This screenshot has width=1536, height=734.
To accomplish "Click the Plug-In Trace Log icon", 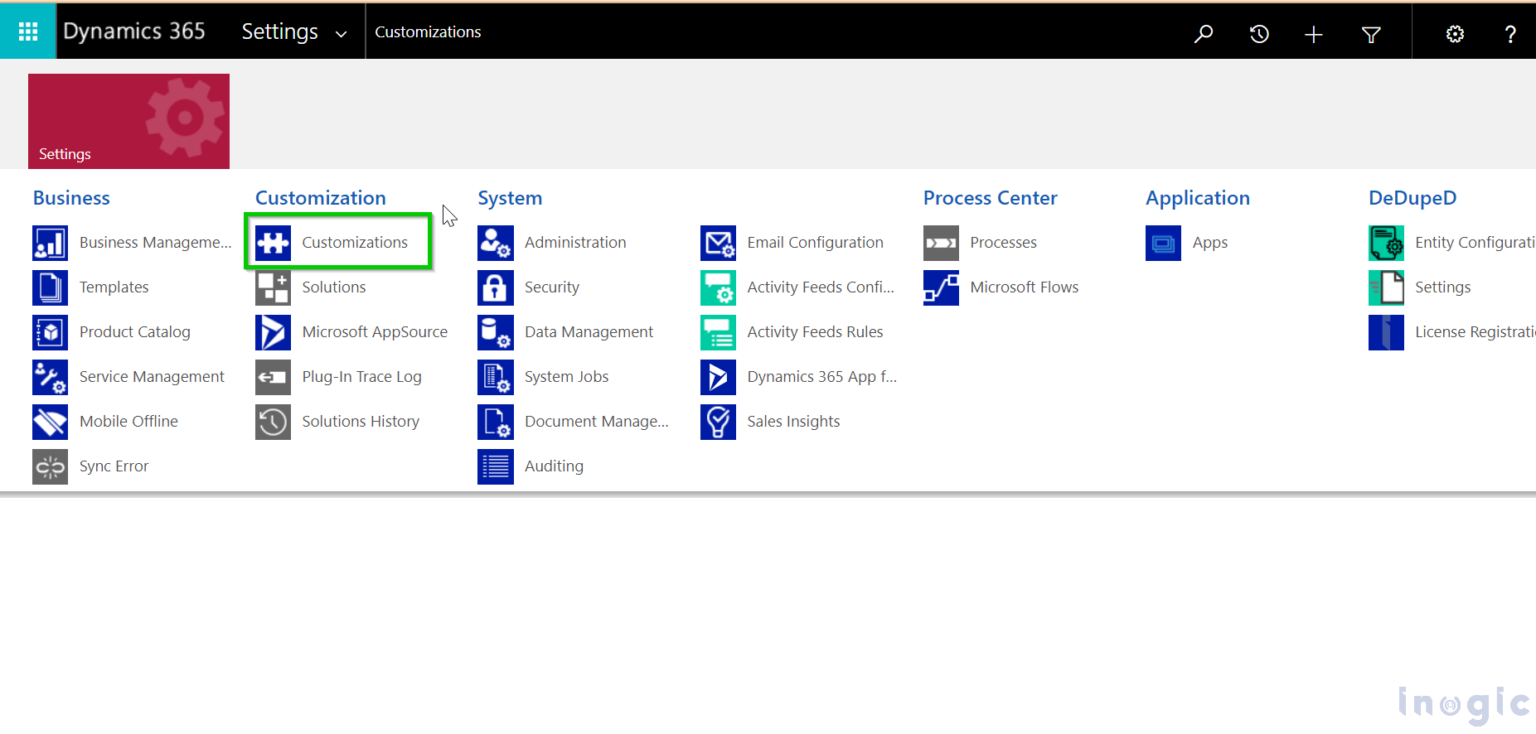I will click(x=273, y=377).
